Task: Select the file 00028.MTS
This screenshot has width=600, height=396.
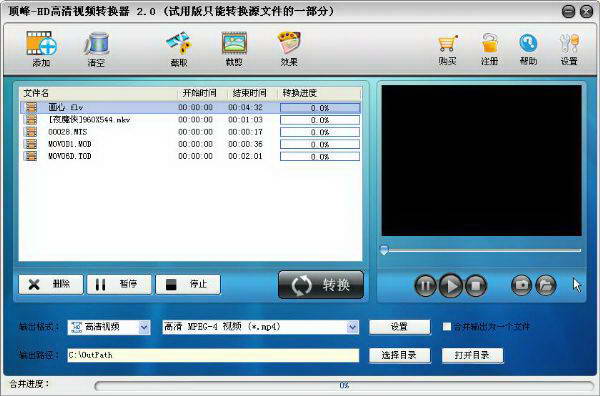Action: point(68,132)
